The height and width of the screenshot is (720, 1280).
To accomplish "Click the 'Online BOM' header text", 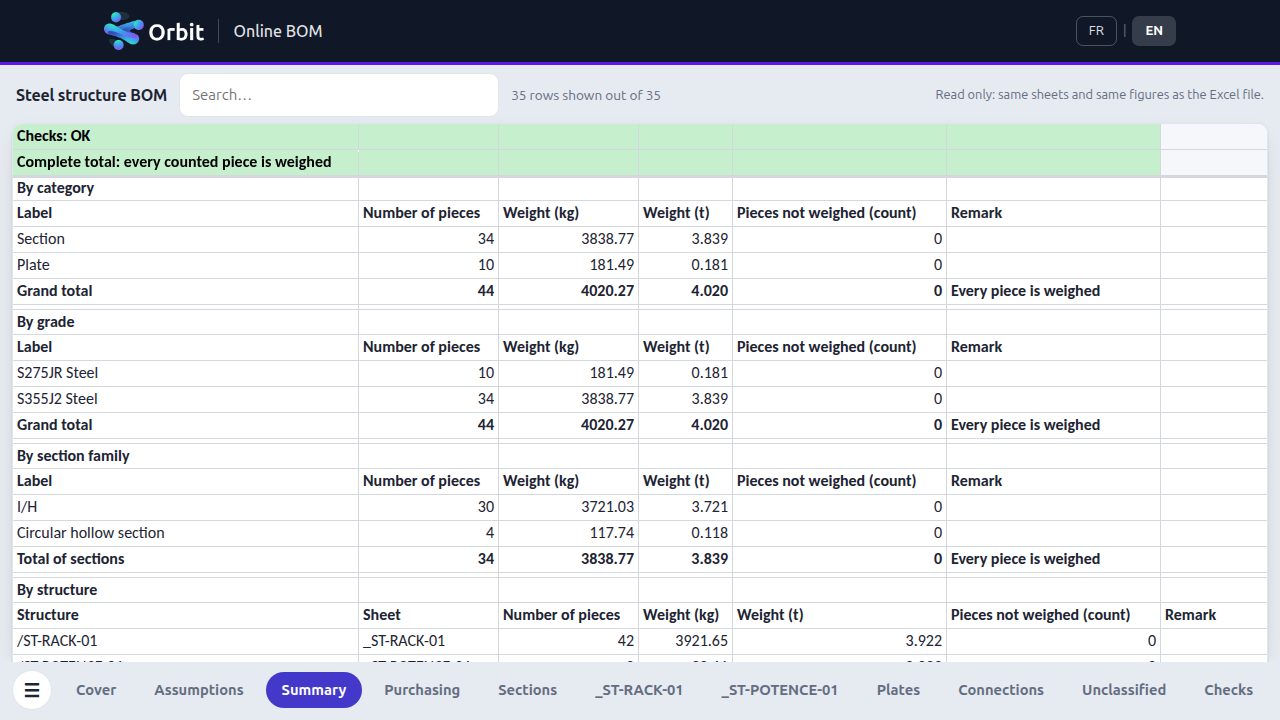I will pyautogui.click(x=278, y=31).
